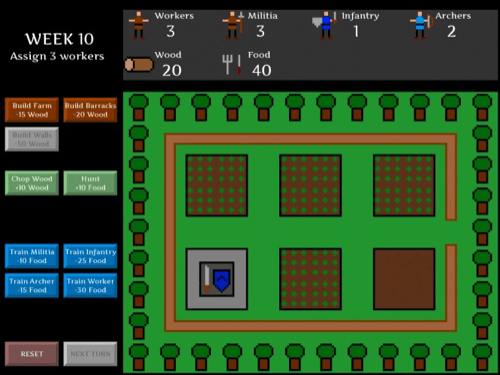Click the Militia label text
Screen dimensions: 500x375
[262, 16]
